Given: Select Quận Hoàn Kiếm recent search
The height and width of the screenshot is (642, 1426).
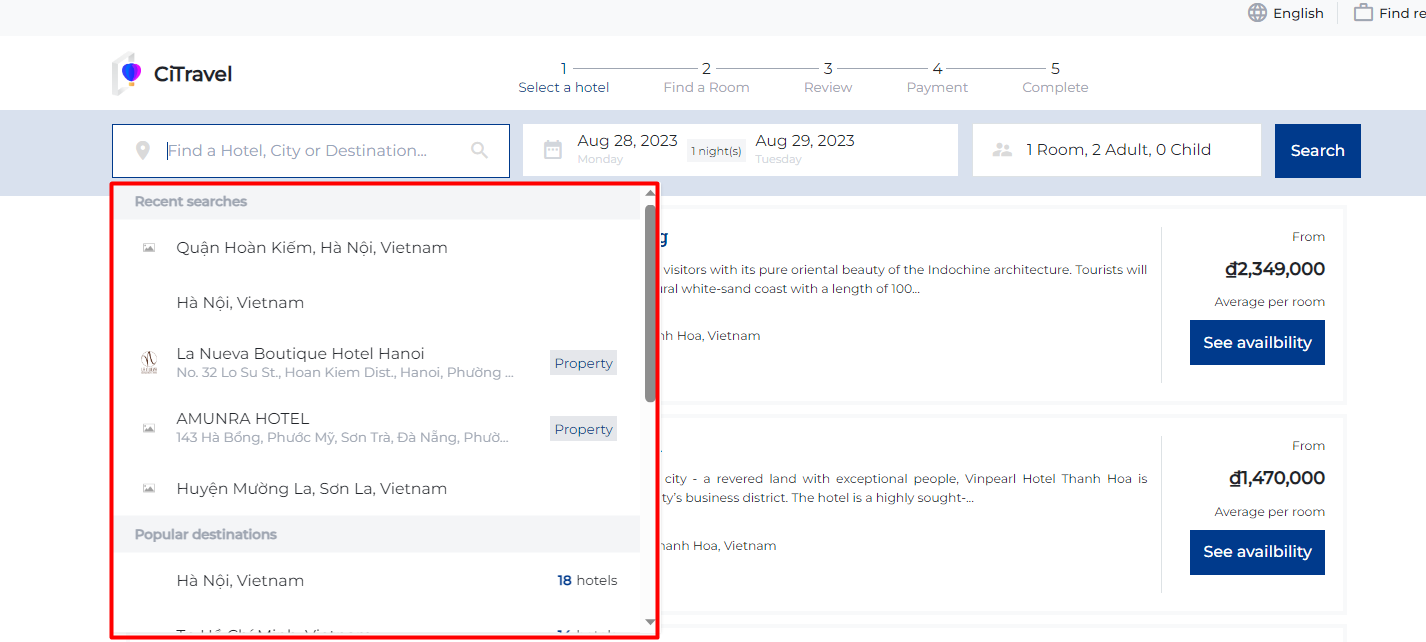Looking at the screenshot, I should tap(311, 248).
